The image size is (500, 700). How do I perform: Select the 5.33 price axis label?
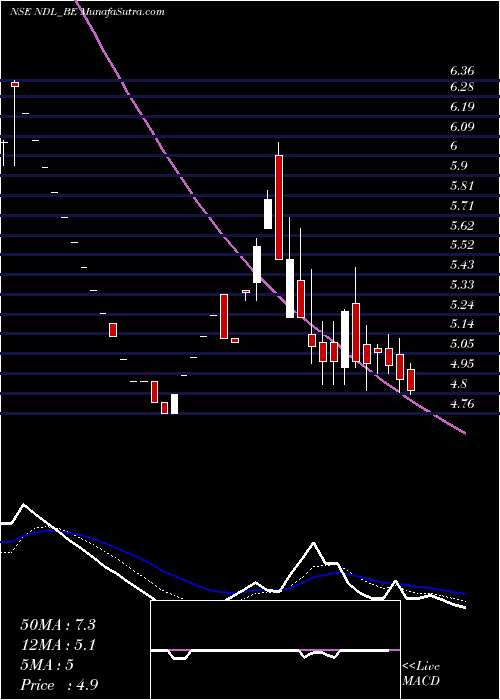click(462, 284)
